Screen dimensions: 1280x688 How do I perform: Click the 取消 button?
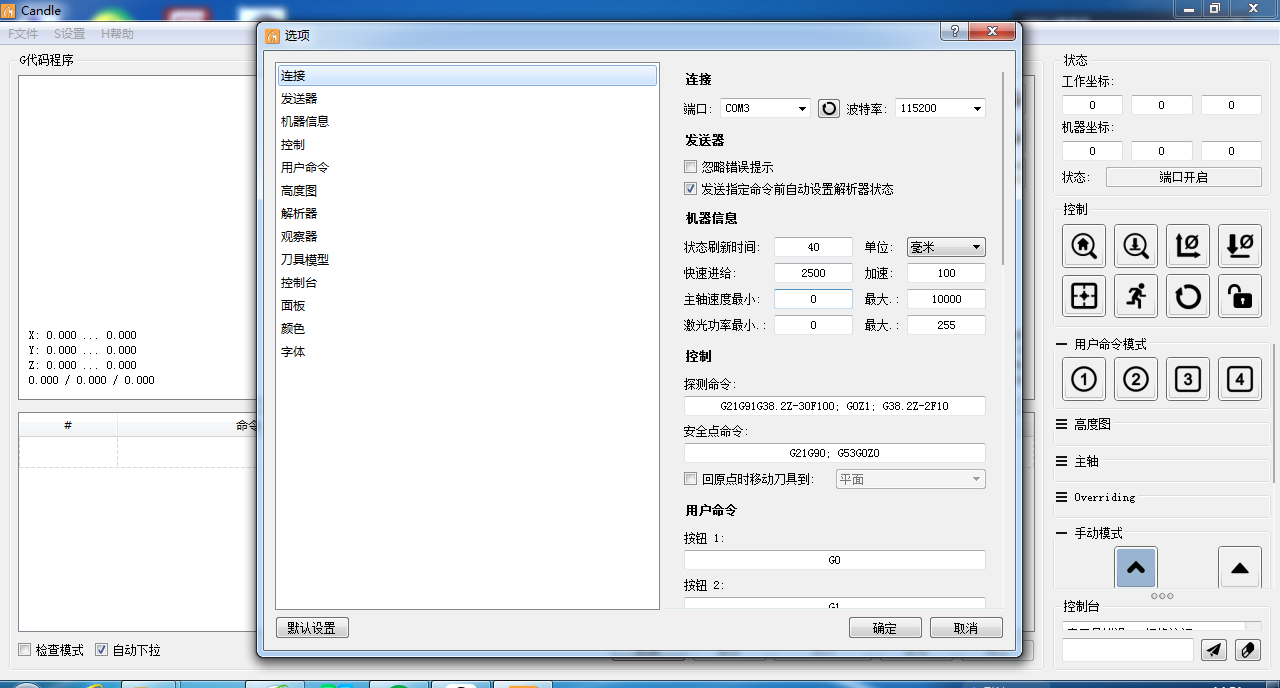[x=966, y=628]
